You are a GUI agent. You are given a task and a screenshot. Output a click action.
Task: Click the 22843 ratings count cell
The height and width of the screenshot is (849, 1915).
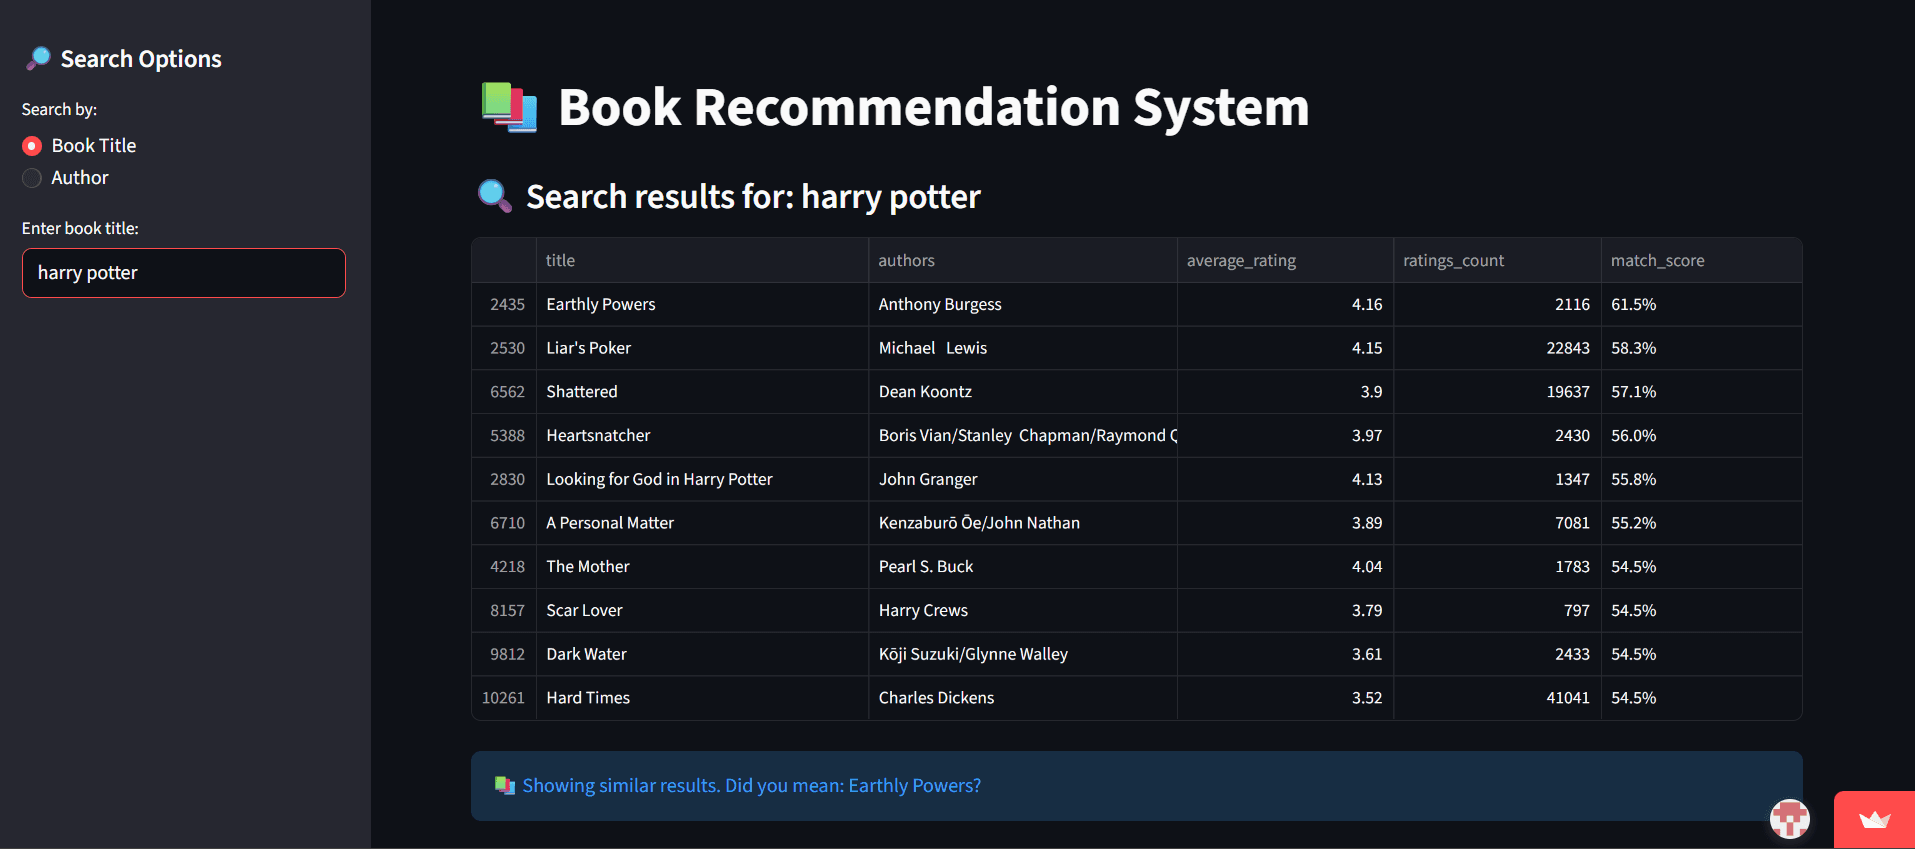1497,348
